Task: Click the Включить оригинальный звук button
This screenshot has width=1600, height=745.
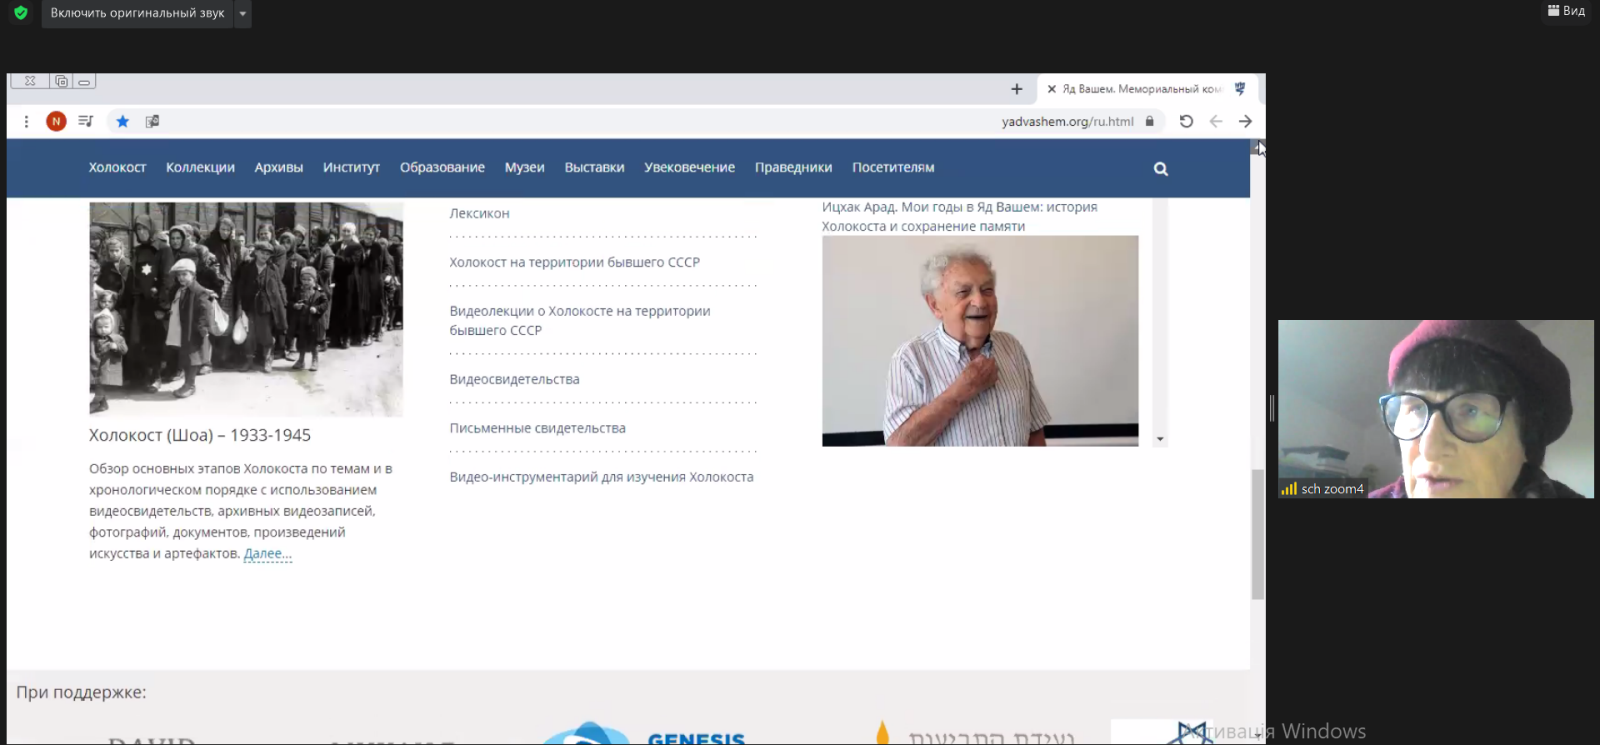Action: 137,14
